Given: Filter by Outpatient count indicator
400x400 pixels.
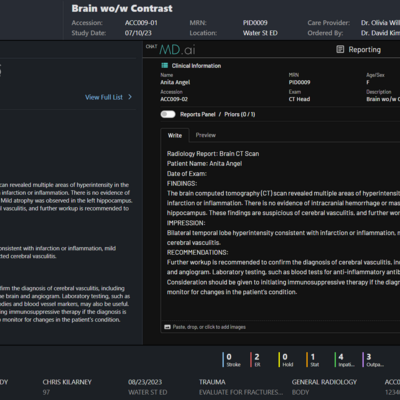Looking at the screenshot, I should 373,360.
